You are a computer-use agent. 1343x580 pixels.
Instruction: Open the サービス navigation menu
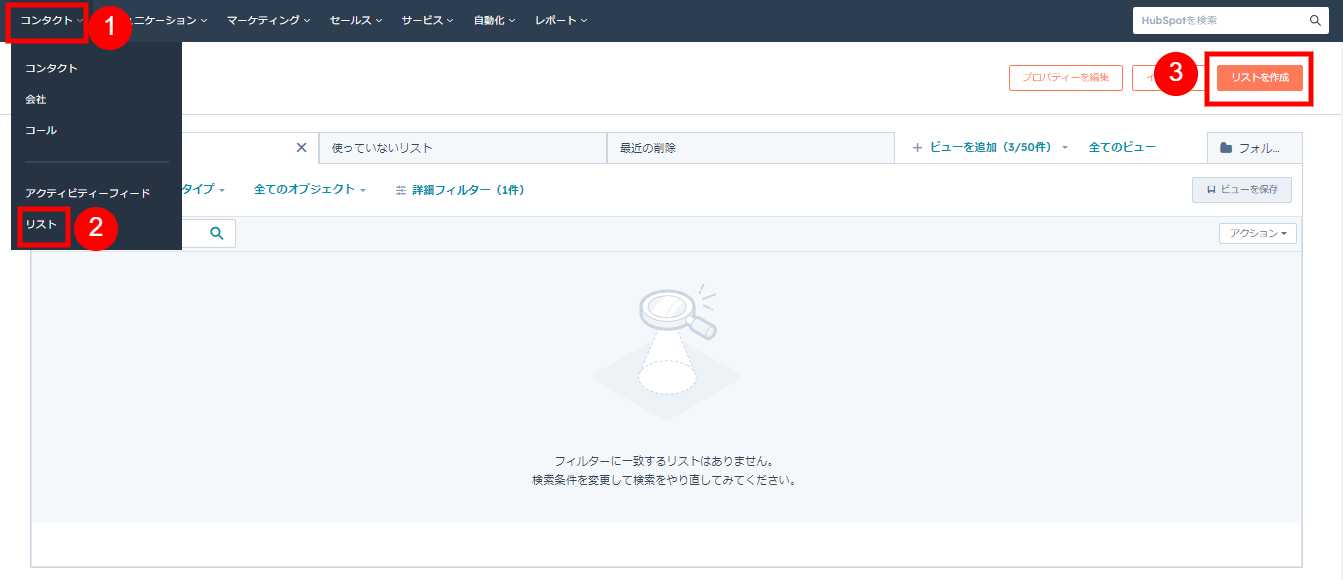coord(427,20)
